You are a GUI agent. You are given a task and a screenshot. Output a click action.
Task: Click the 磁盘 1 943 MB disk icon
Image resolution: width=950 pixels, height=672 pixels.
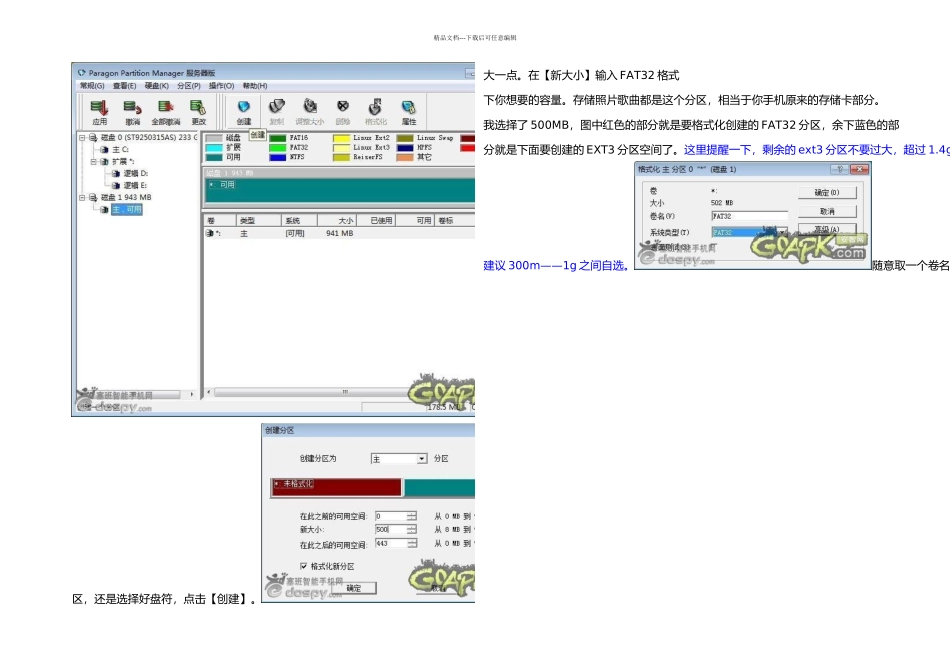click(93, 198)
